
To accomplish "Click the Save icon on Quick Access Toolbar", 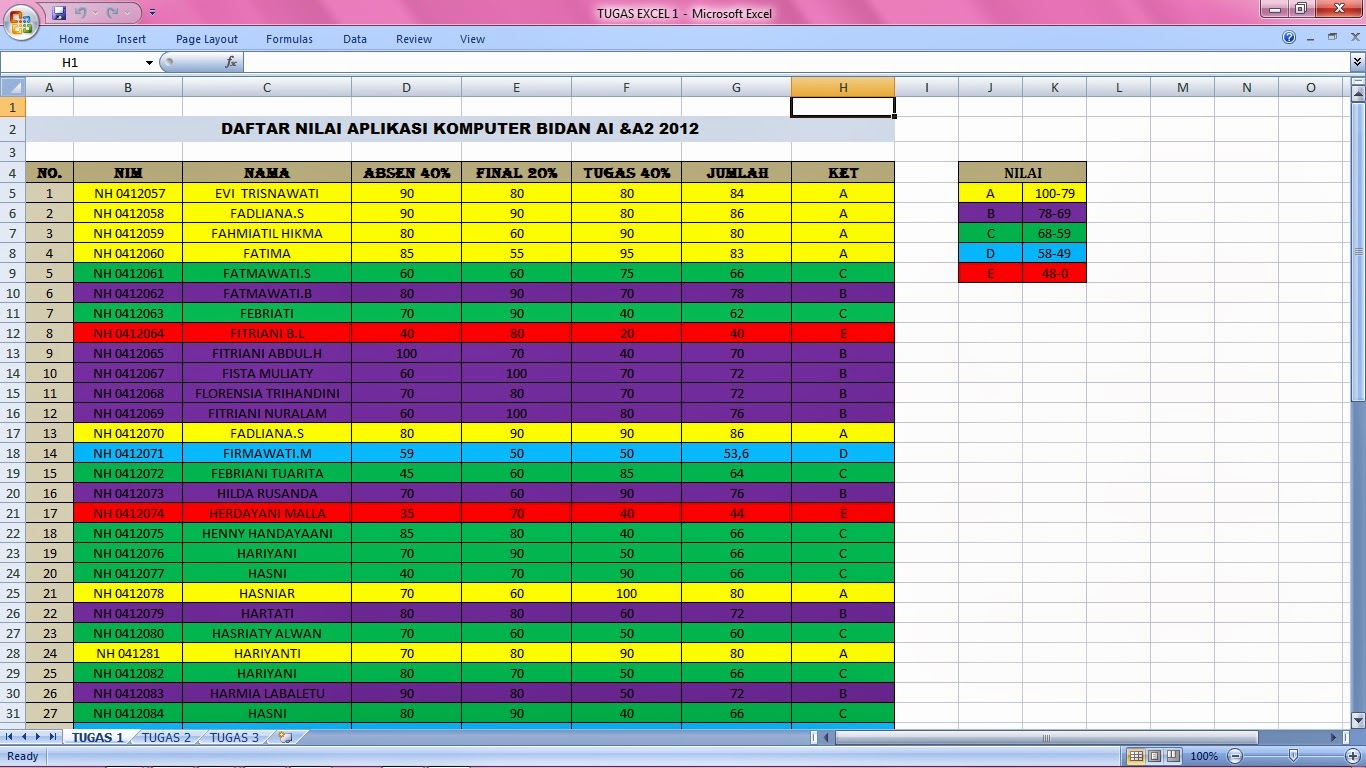I will point(59,12).
